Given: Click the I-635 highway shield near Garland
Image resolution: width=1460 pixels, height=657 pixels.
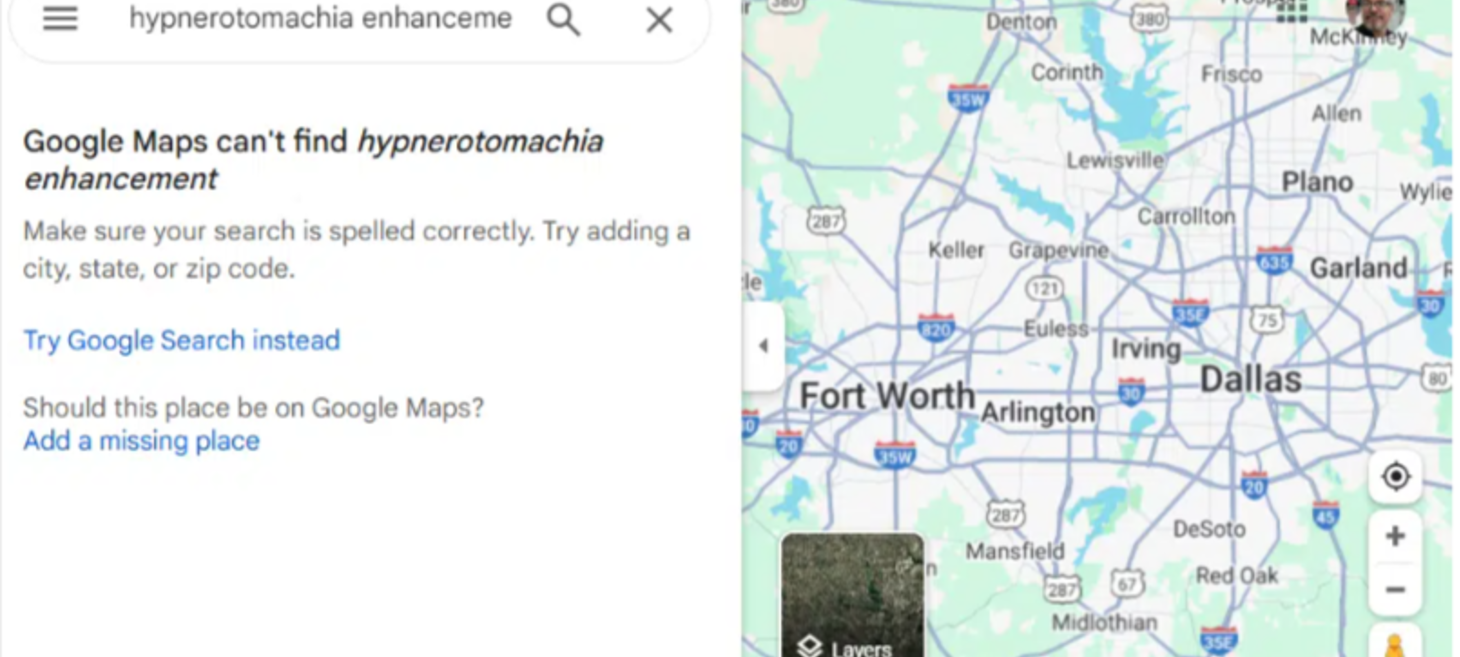Looking at the screenshot, I should point(1274,261).
